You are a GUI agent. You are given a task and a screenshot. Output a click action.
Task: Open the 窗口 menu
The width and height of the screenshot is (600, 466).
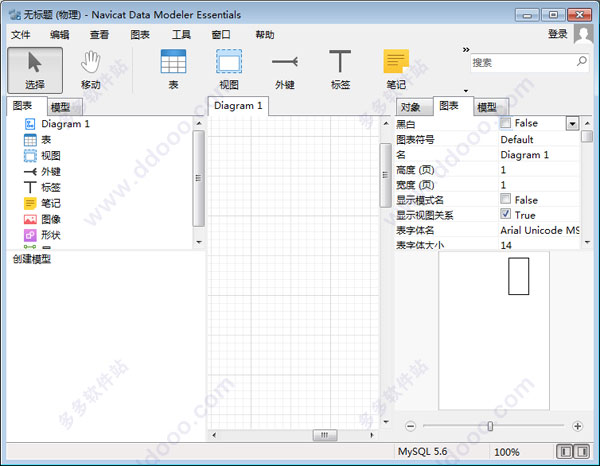point(221,35)
